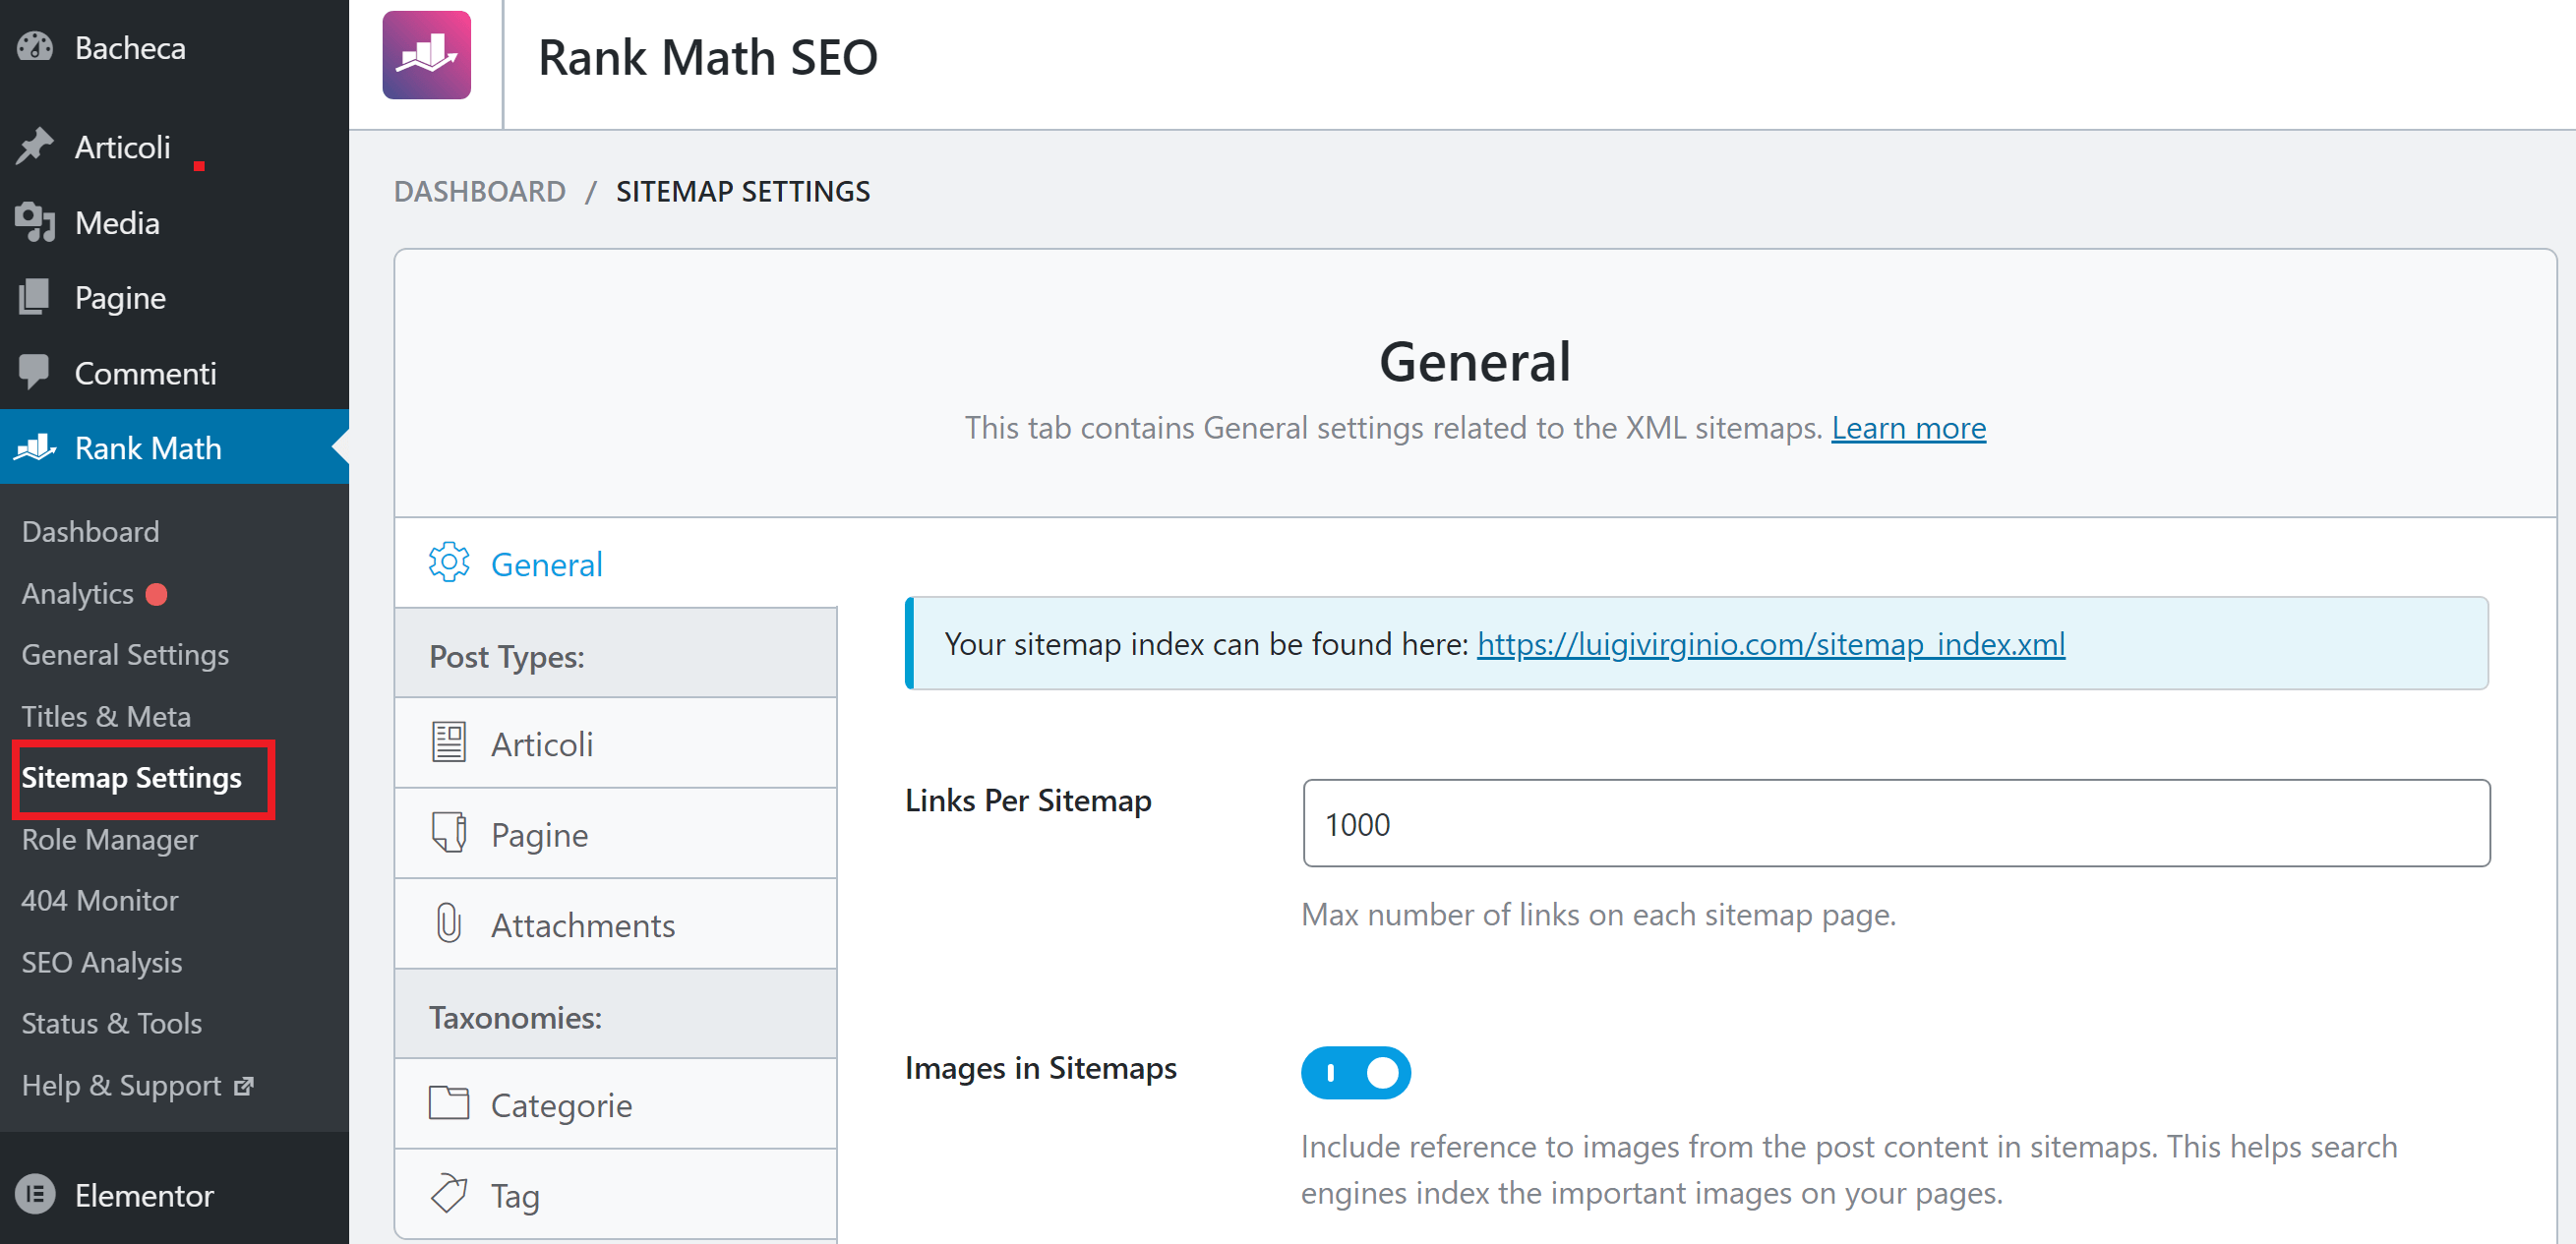Image resolution: width=2576 pixels, height=1244 pixels.
Task: Select Sitemap Settings submenu
Action: point(131,777)
